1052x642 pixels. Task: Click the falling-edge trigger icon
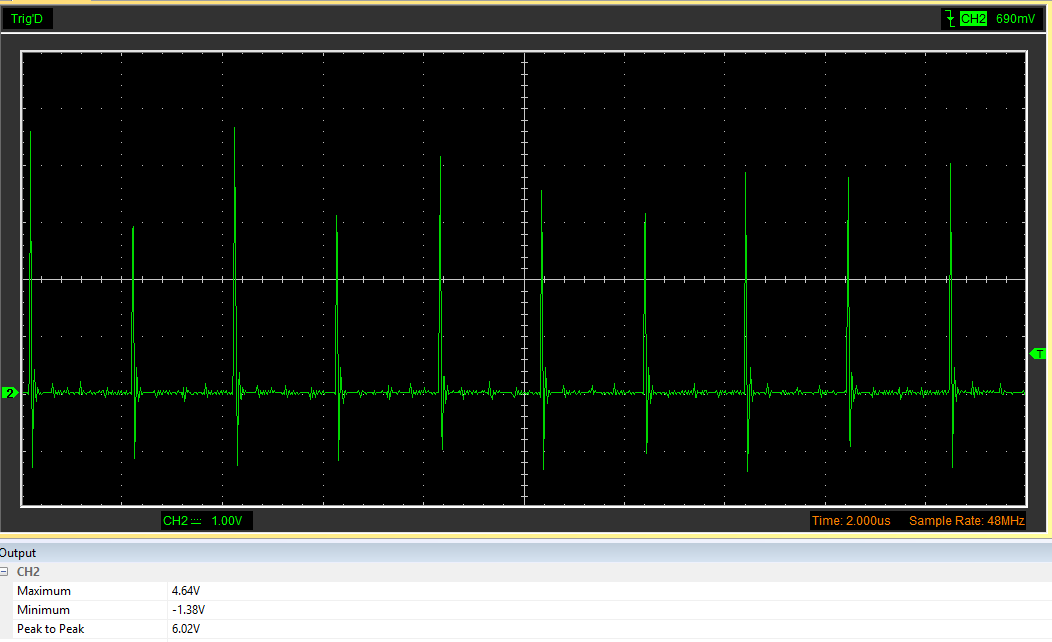tap(949, 18)
